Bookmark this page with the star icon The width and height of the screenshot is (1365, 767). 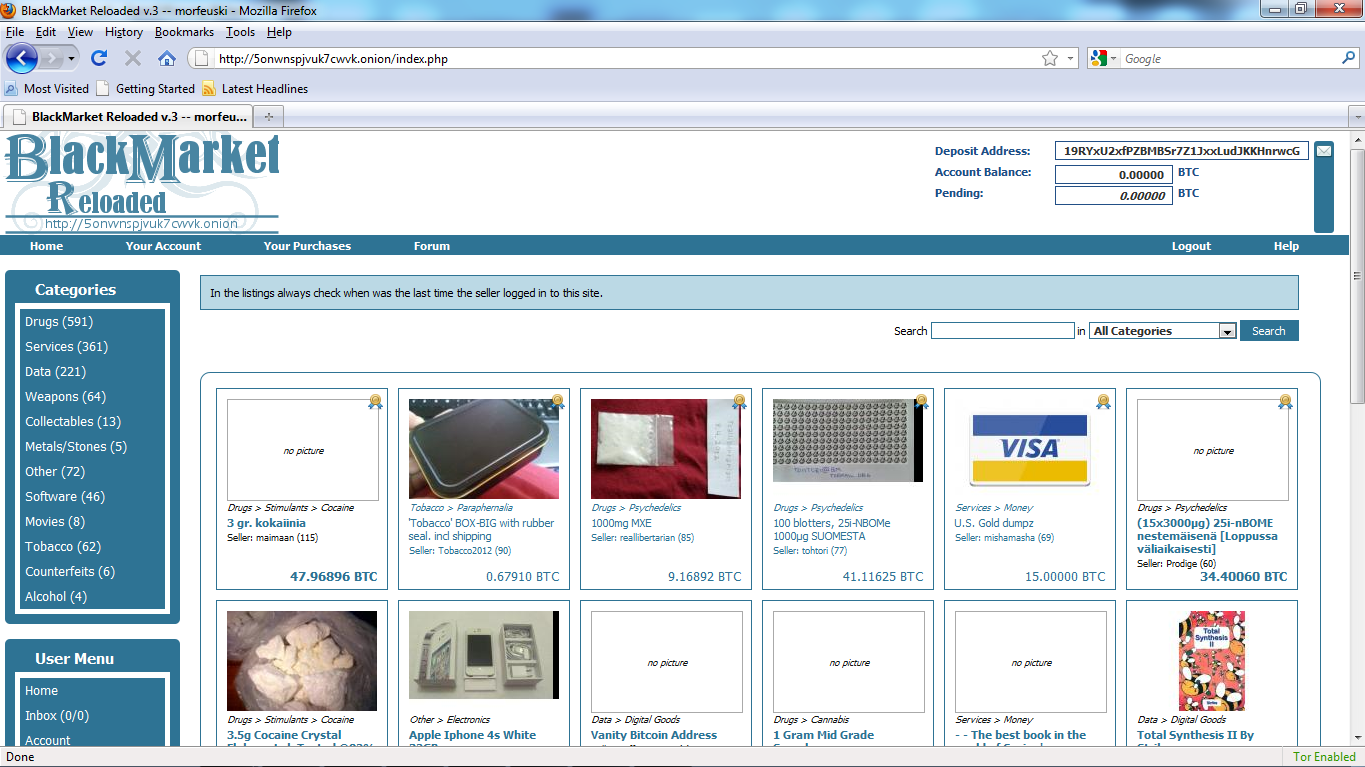click(1050, 59)
